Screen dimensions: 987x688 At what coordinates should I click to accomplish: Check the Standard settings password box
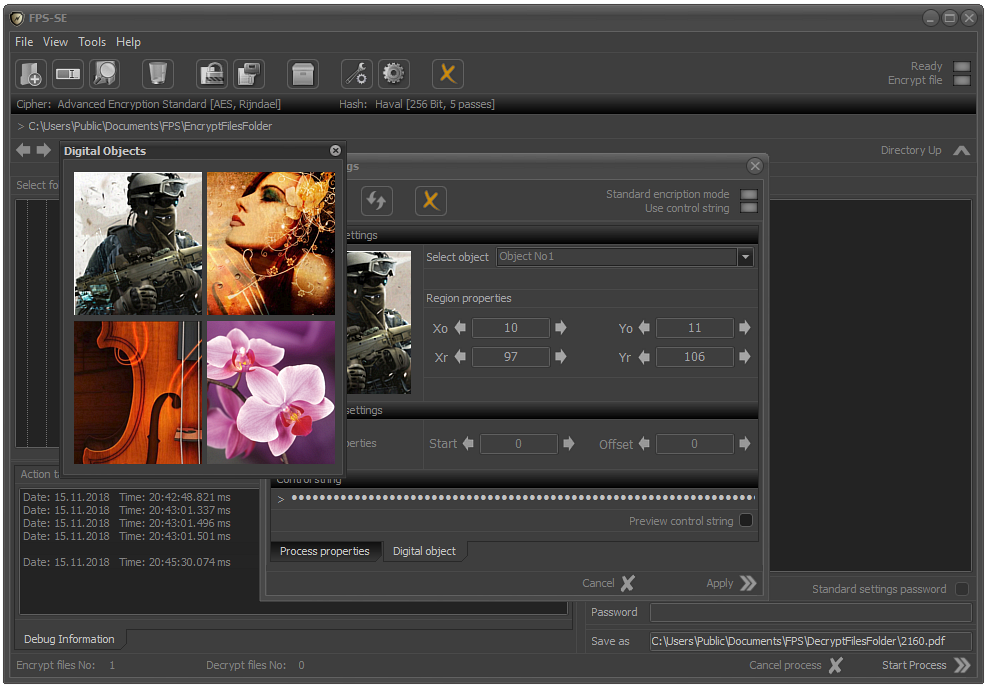coord(962,589)
